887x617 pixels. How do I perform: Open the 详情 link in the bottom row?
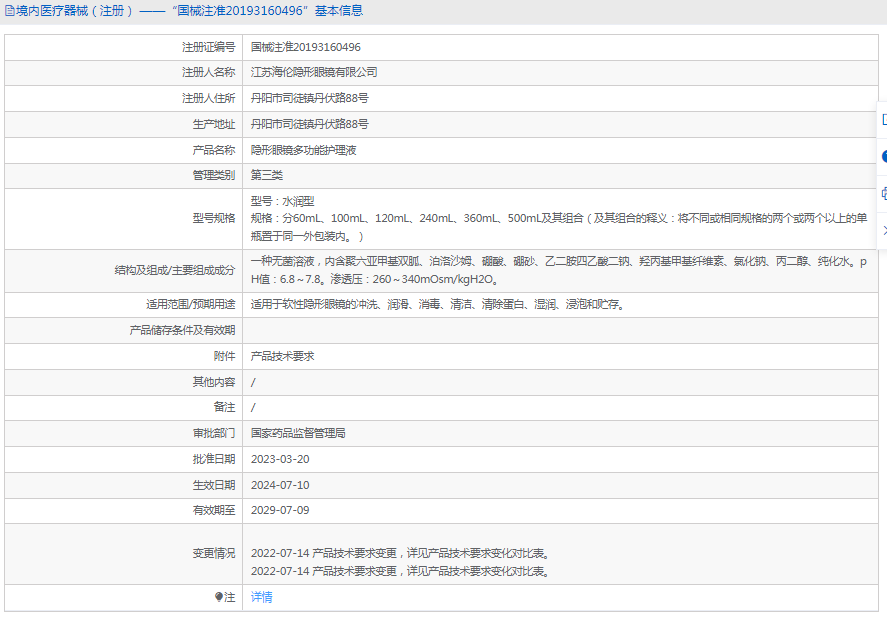(261, 597)
